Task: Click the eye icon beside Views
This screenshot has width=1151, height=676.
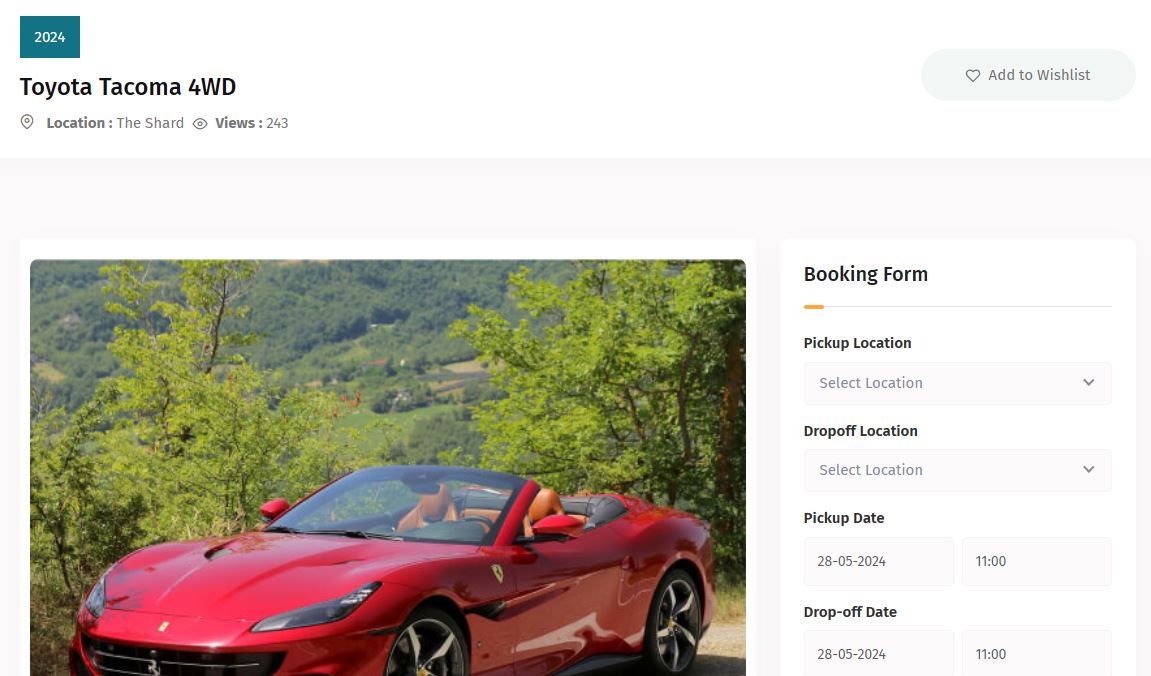Action: click(x=200, y=124)
